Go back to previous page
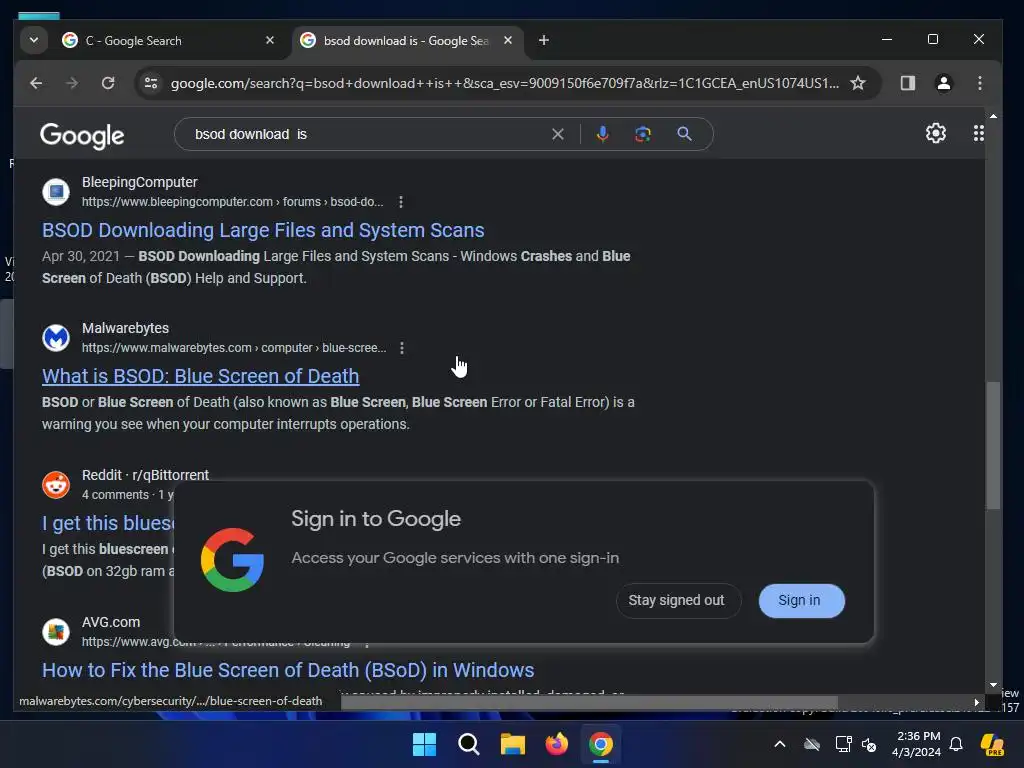This screenshot has width=1024, height=768. (x=37, y=83)
